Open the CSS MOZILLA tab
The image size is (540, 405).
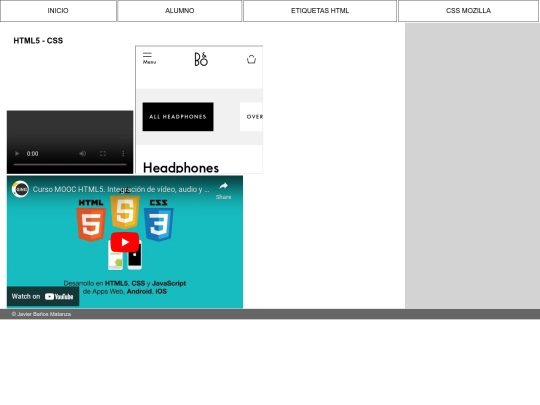click(x=468, y=11)
